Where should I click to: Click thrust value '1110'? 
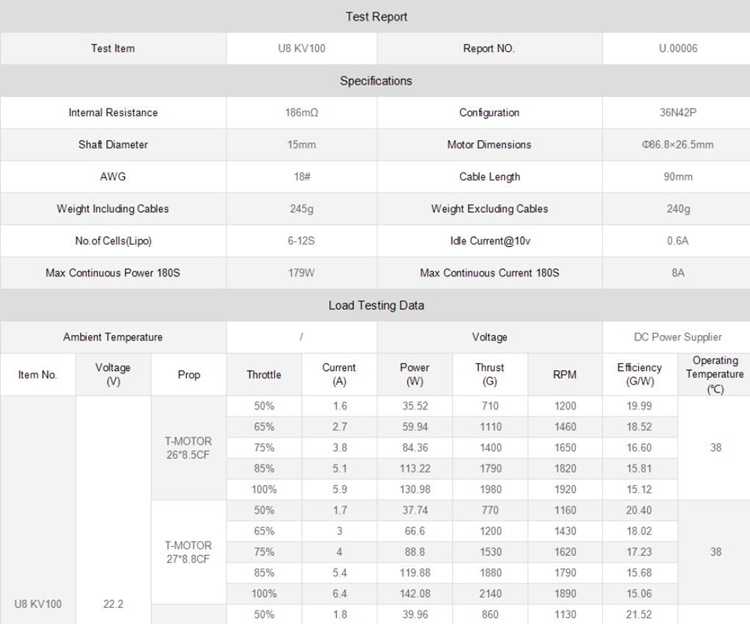(490, 427)
